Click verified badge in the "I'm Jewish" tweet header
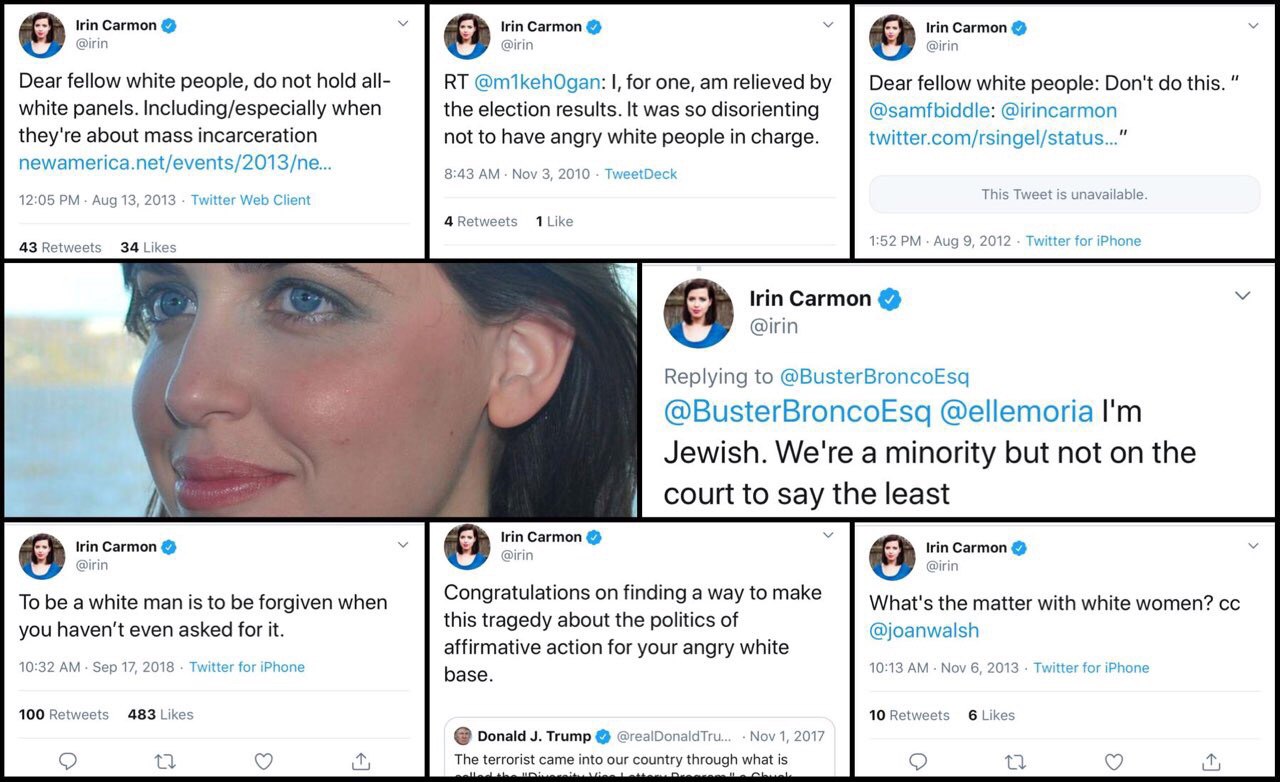 pyautogui.click(x=889, y=299)
